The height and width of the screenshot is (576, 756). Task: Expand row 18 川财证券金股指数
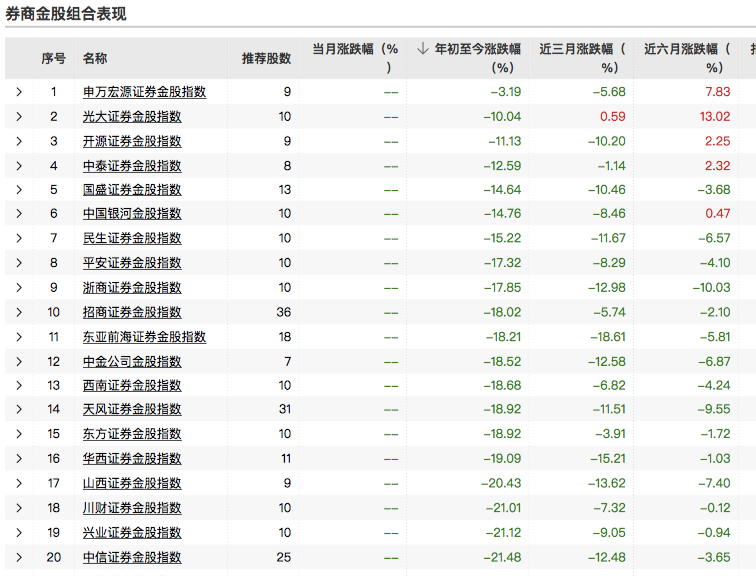pos(19,508)
